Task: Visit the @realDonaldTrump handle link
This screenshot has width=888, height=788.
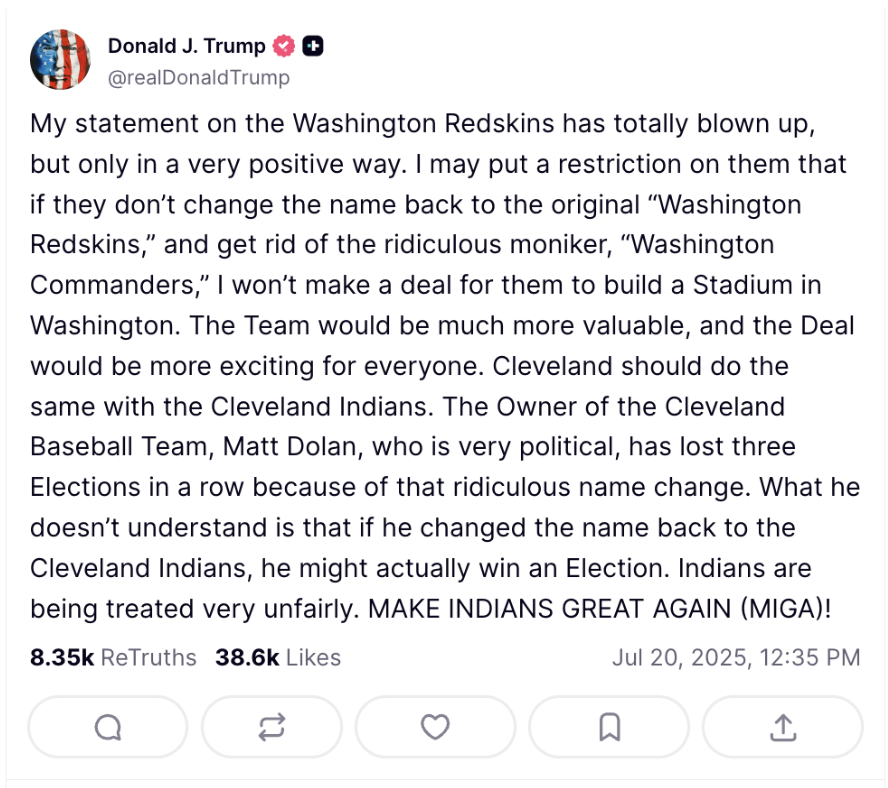Action: point(198,77)
